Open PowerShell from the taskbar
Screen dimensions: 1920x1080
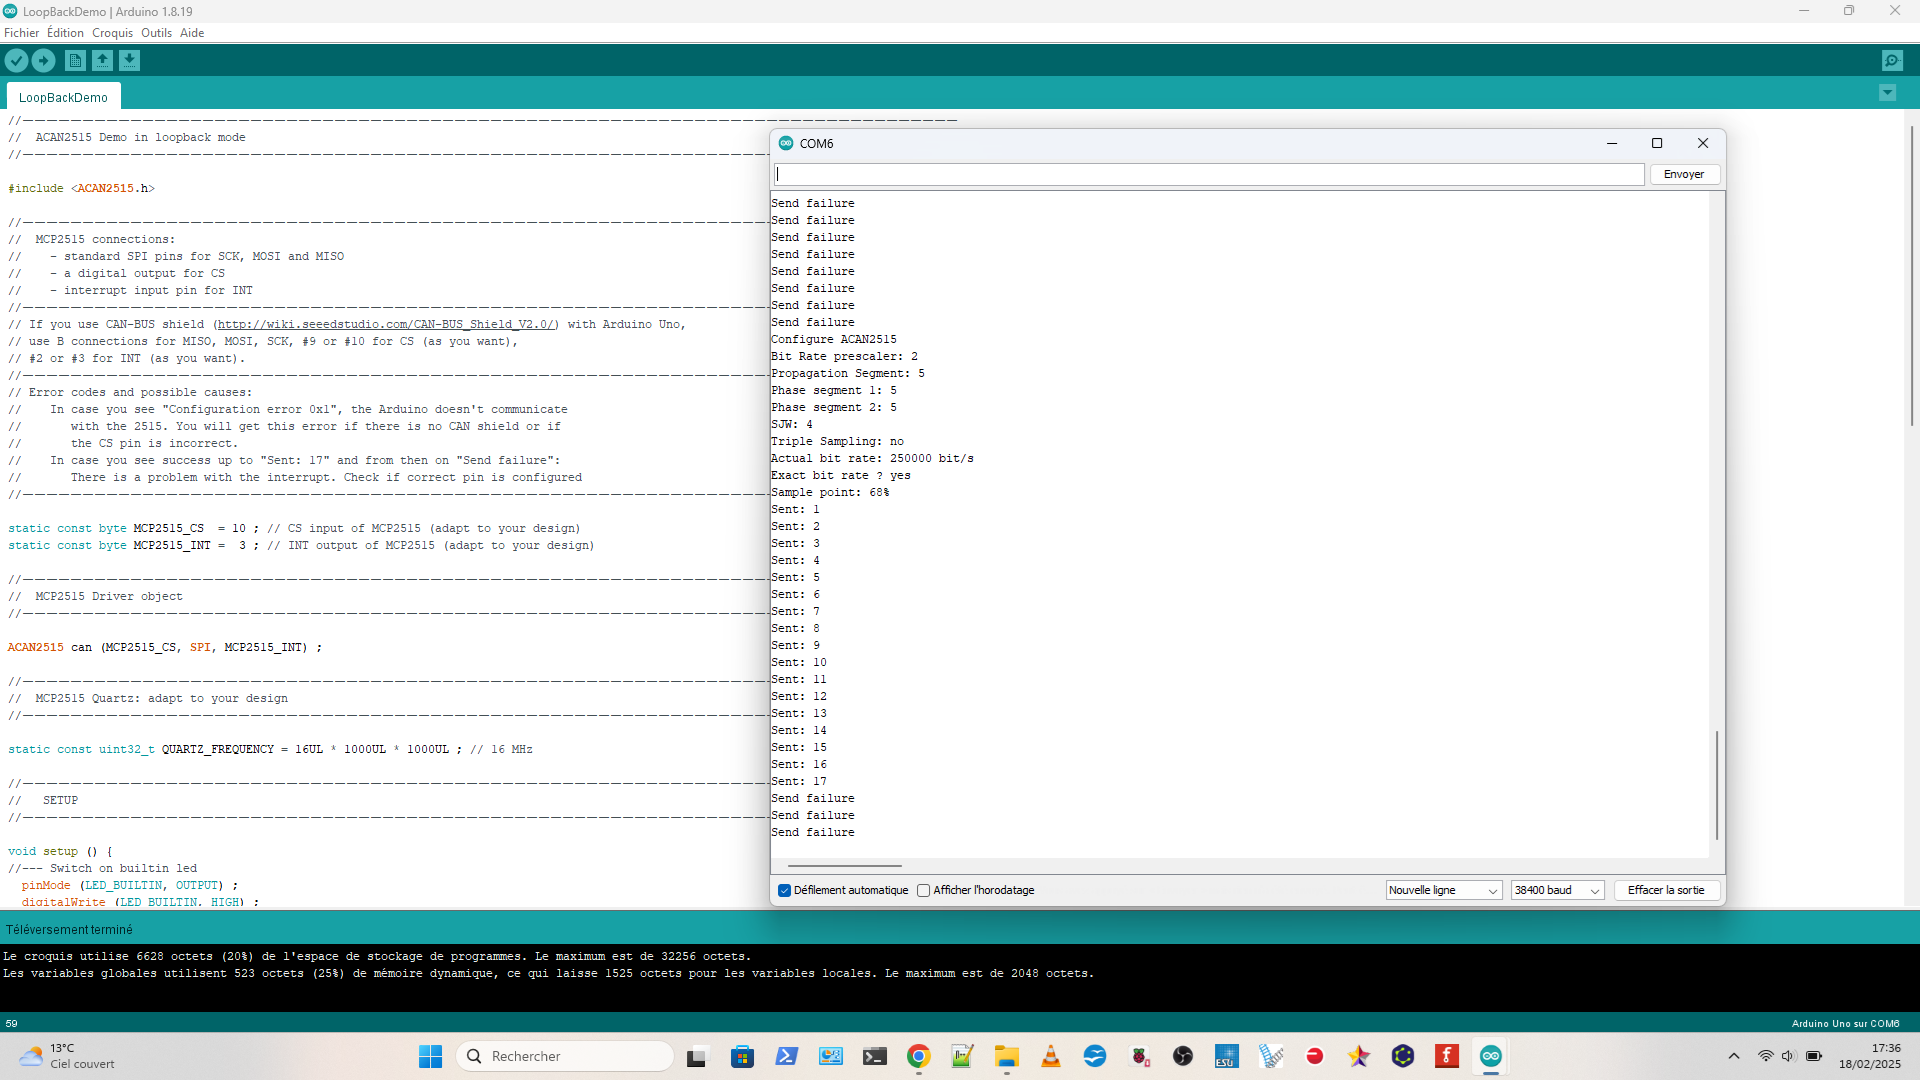pyautogui.click(x=787, y=1056)
